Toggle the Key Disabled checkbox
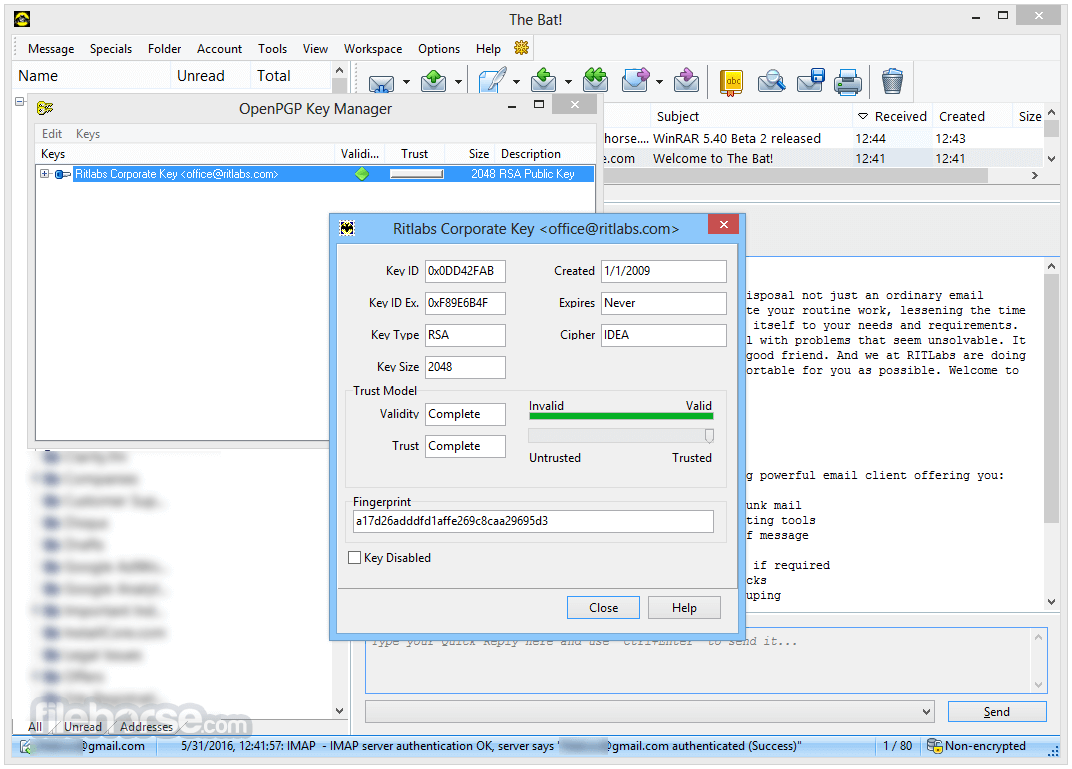This screenshot has height=769, width=1072. [354, 558]
